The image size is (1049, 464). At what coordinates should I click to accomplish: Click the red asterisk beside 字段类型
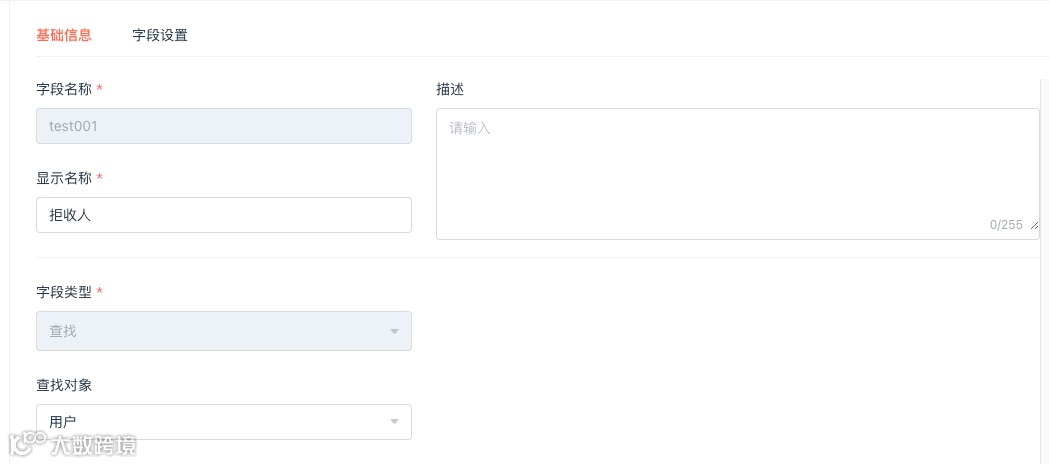[100, 292]
